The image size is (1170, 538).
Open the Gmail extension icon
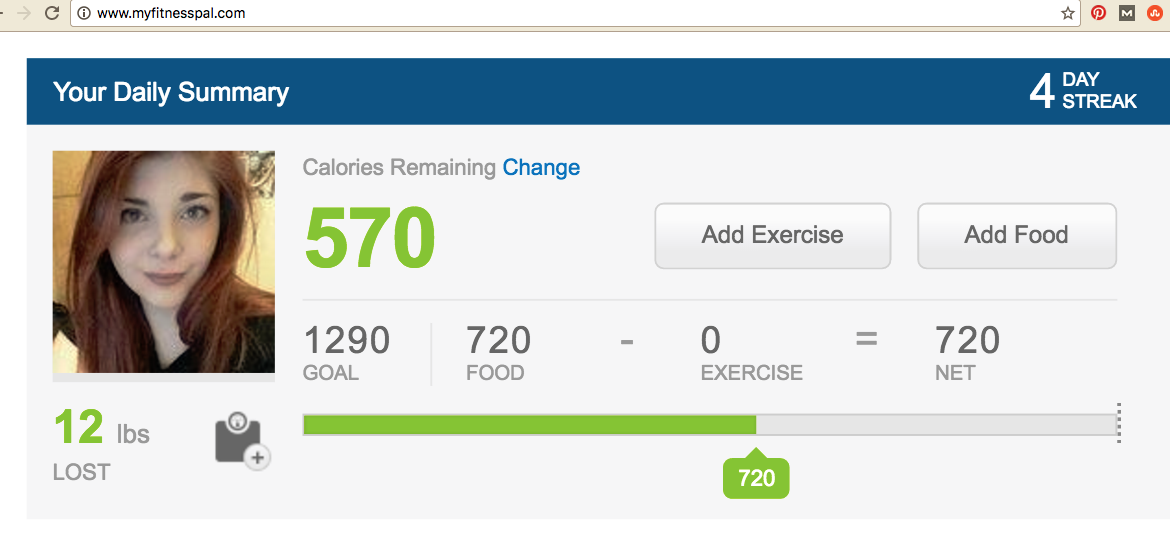coord(1127,14)
